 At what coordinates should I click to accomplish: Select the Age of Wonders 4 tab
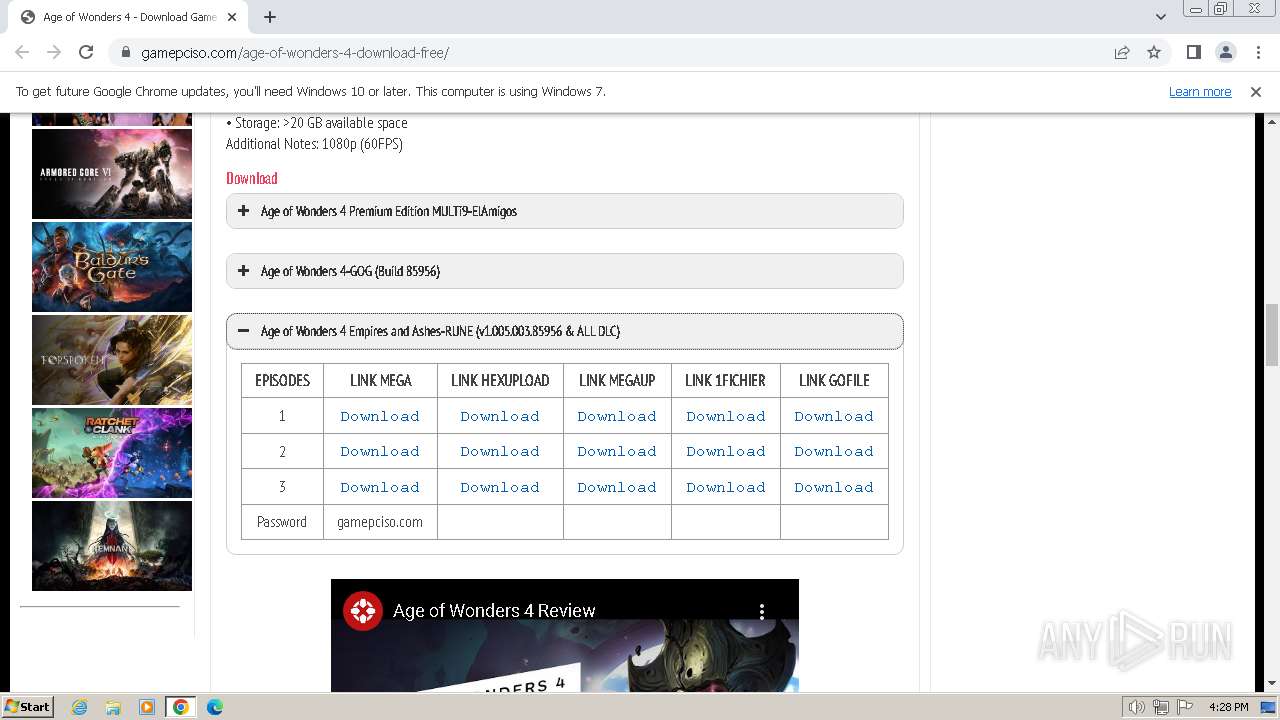click(129, 17)
